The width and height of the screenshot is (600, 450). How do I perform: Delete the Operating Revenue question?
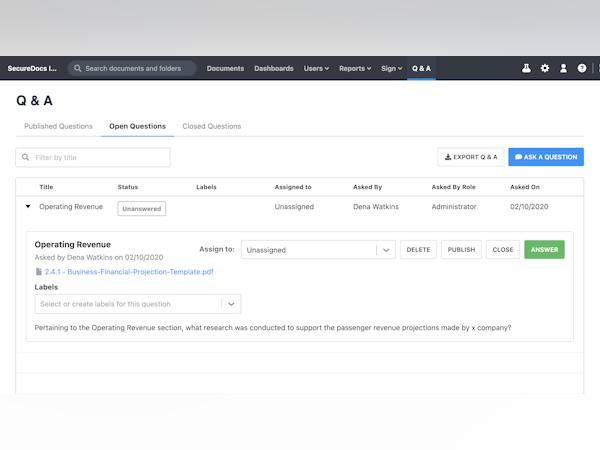click(418, 250)
